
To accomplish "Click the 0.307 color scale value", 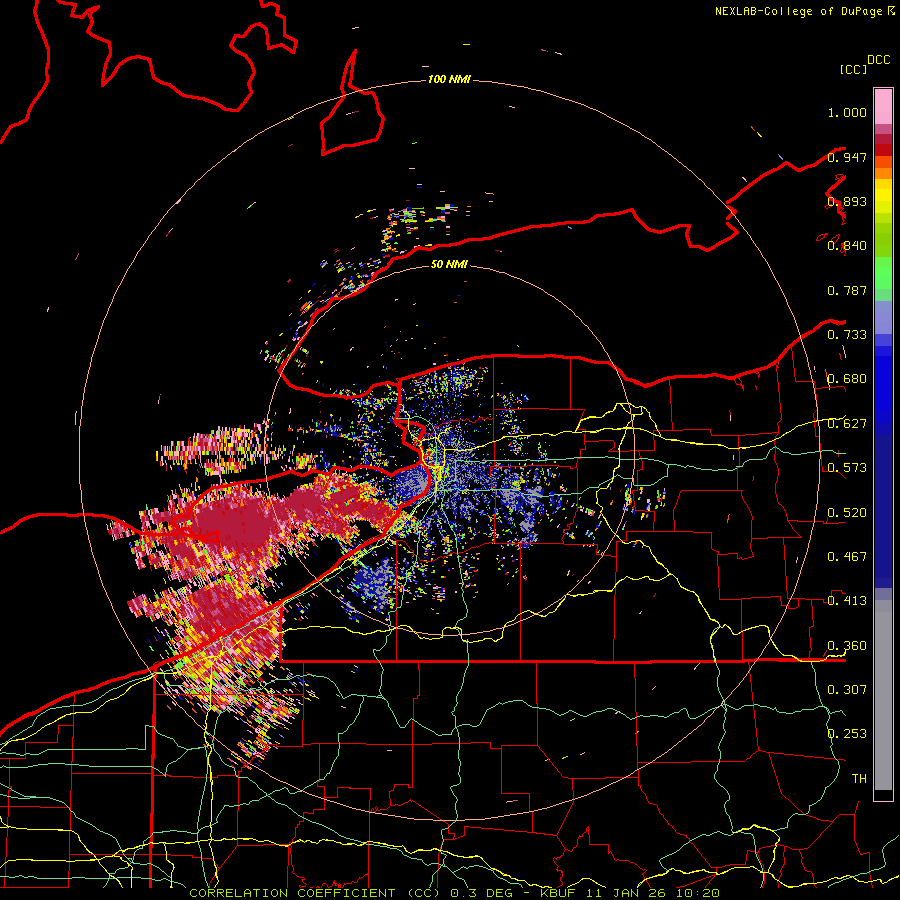I will (x=847, y=690).
